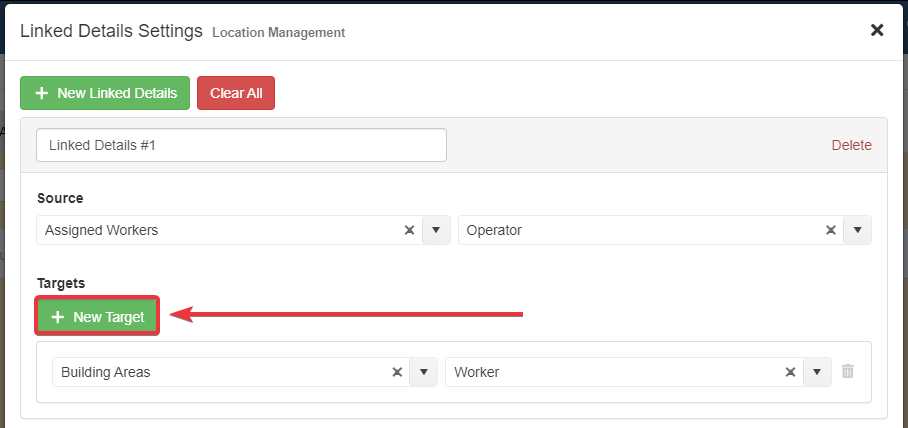Close the Linked Details Settings dialog
The image size is (908, 428).
coord(877,30)
